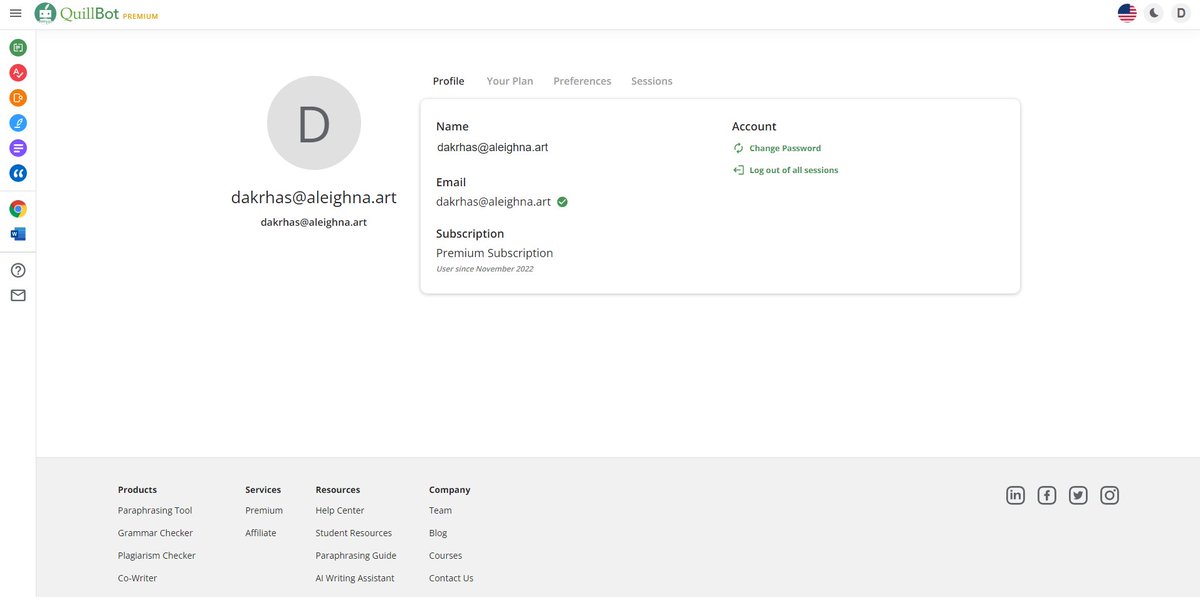
Task: Open Help Center footer link
Action: click(340, 510)
